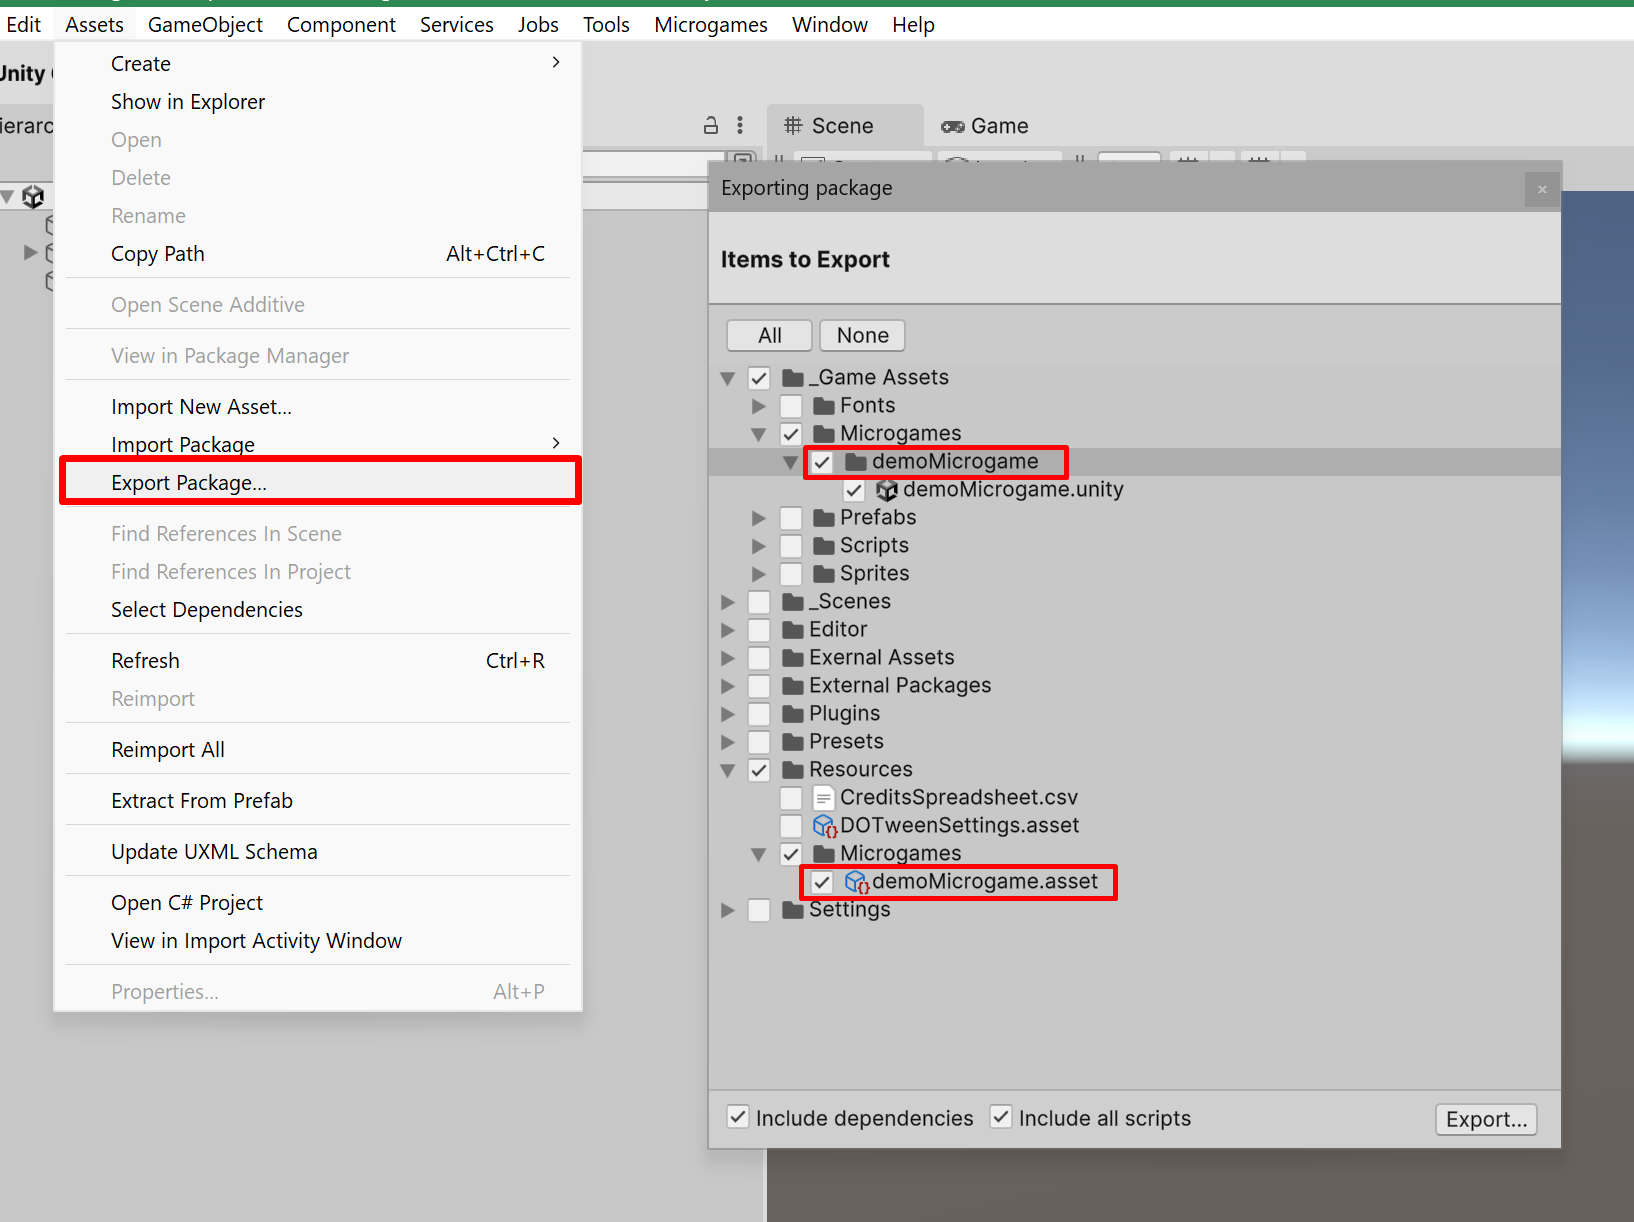Click the External Packages folder icon
Image resolution: width=1634 pixels, height=1222 pixels.
coord(793,686)
